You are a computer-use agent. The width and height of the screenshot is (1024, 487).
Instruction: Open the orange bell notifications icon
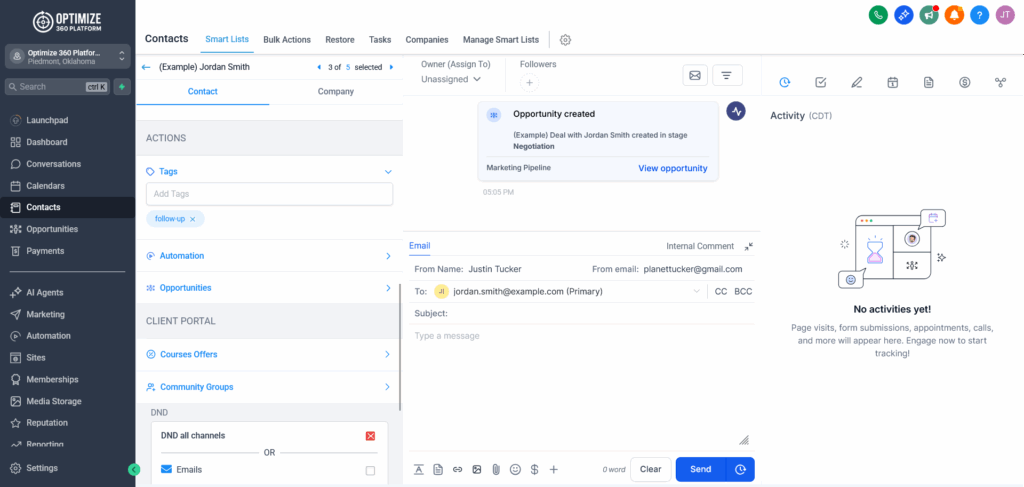[954, 14]
